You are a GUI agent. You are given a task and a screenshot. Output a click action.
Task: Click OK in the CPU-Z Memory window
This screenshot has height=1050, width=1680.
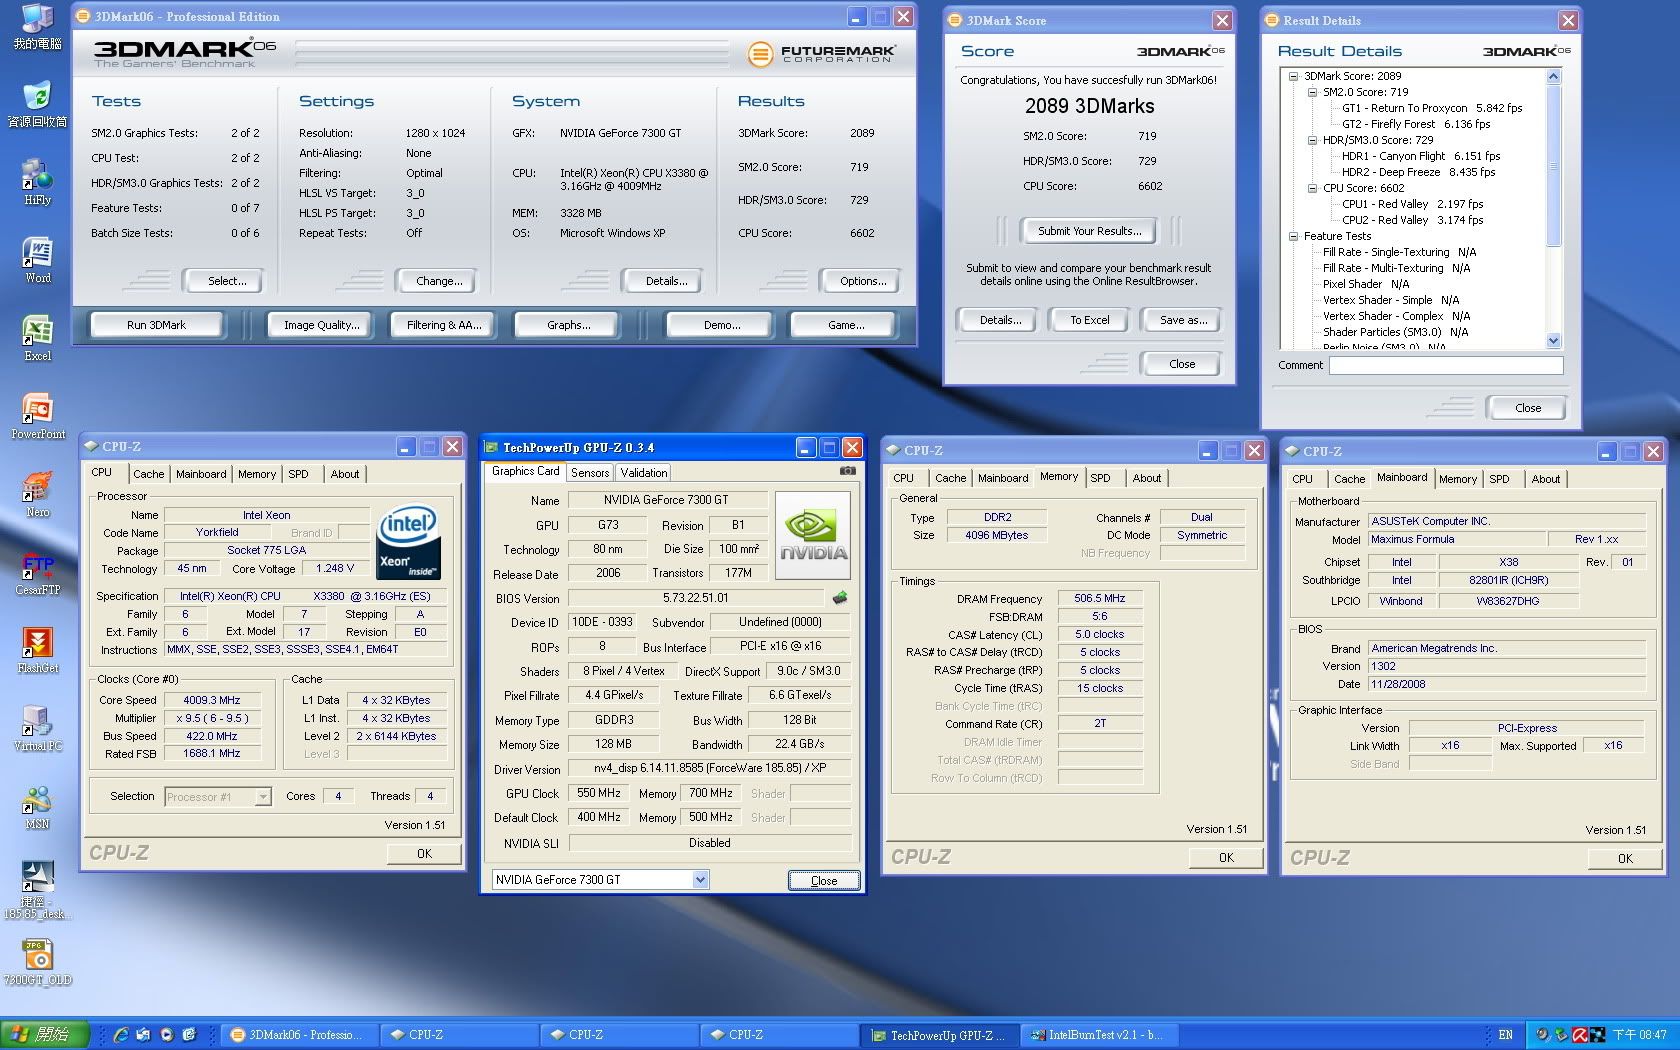pyautogui.click(x=1226, y=858)
